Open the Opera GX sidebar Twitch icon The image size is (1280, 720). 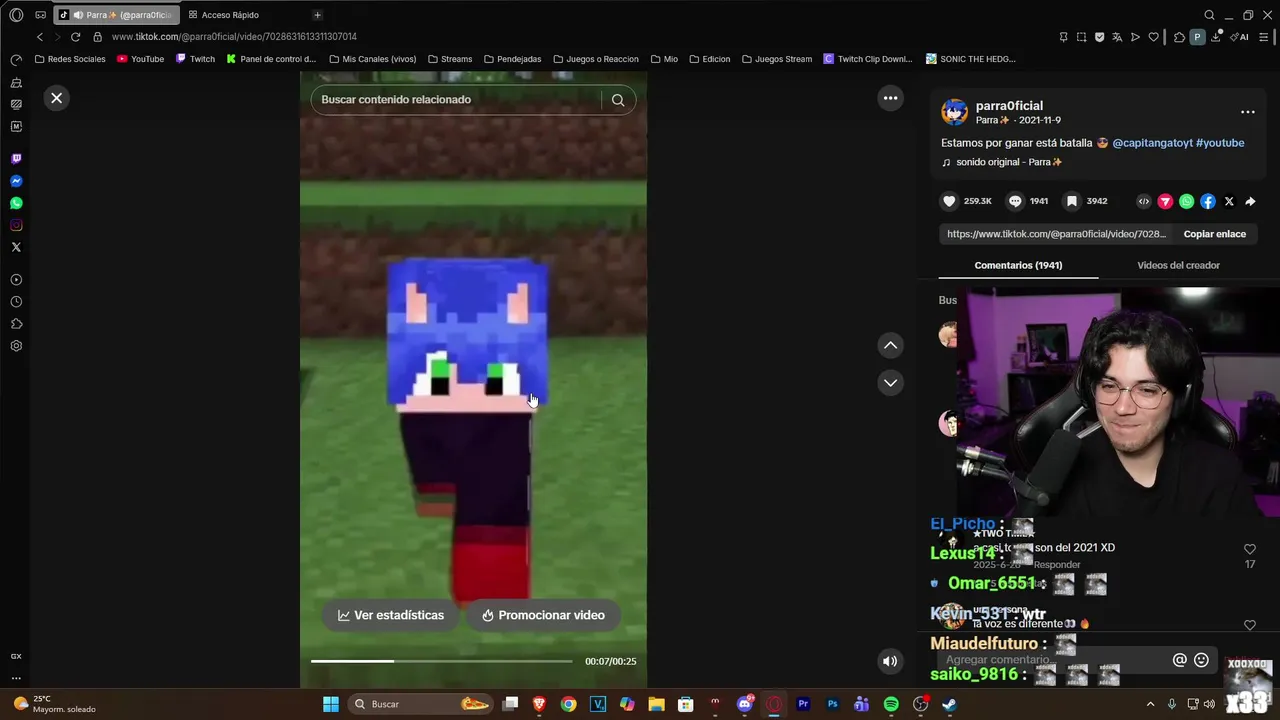tap(16, 159)
